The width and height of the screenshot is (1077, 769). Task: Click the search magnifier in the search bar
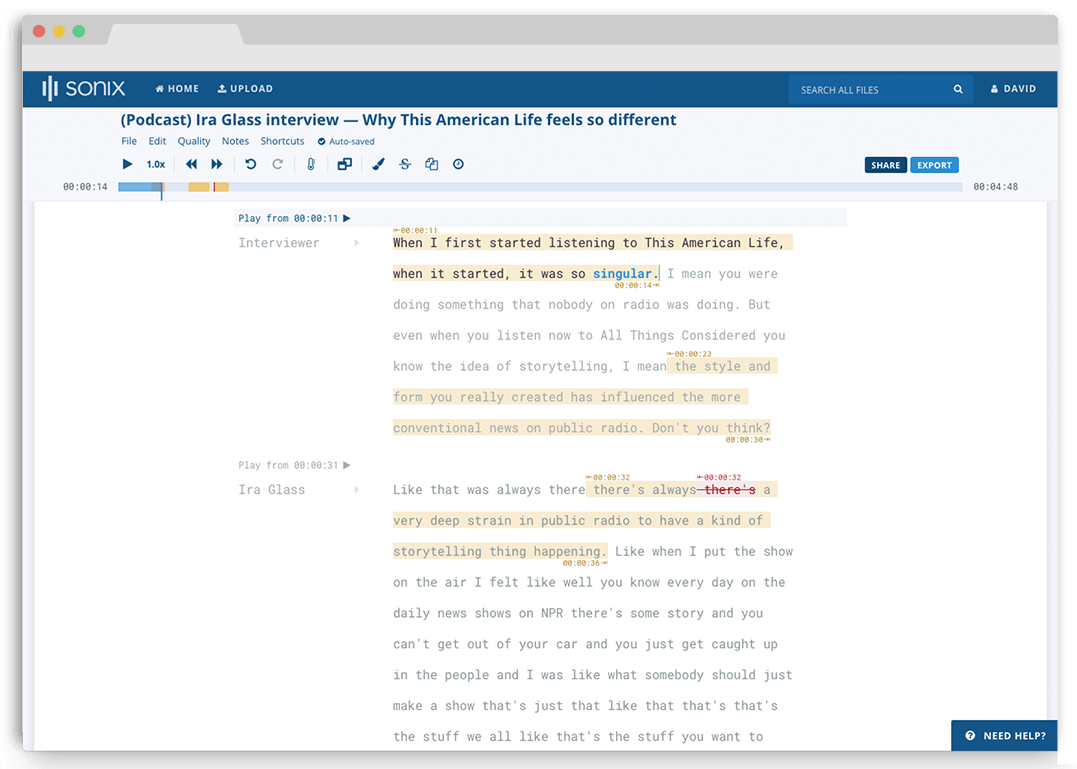coord(957,89)
